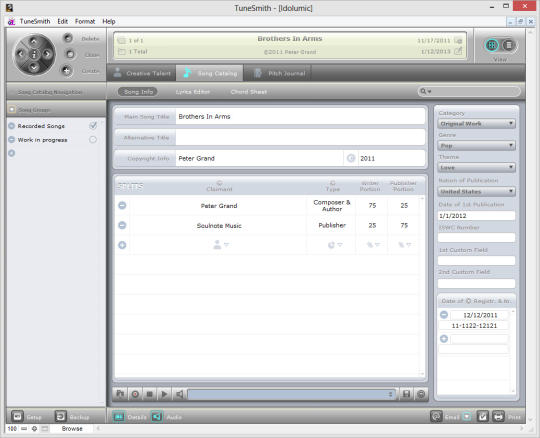Stop audio playback

coord(150,394)
